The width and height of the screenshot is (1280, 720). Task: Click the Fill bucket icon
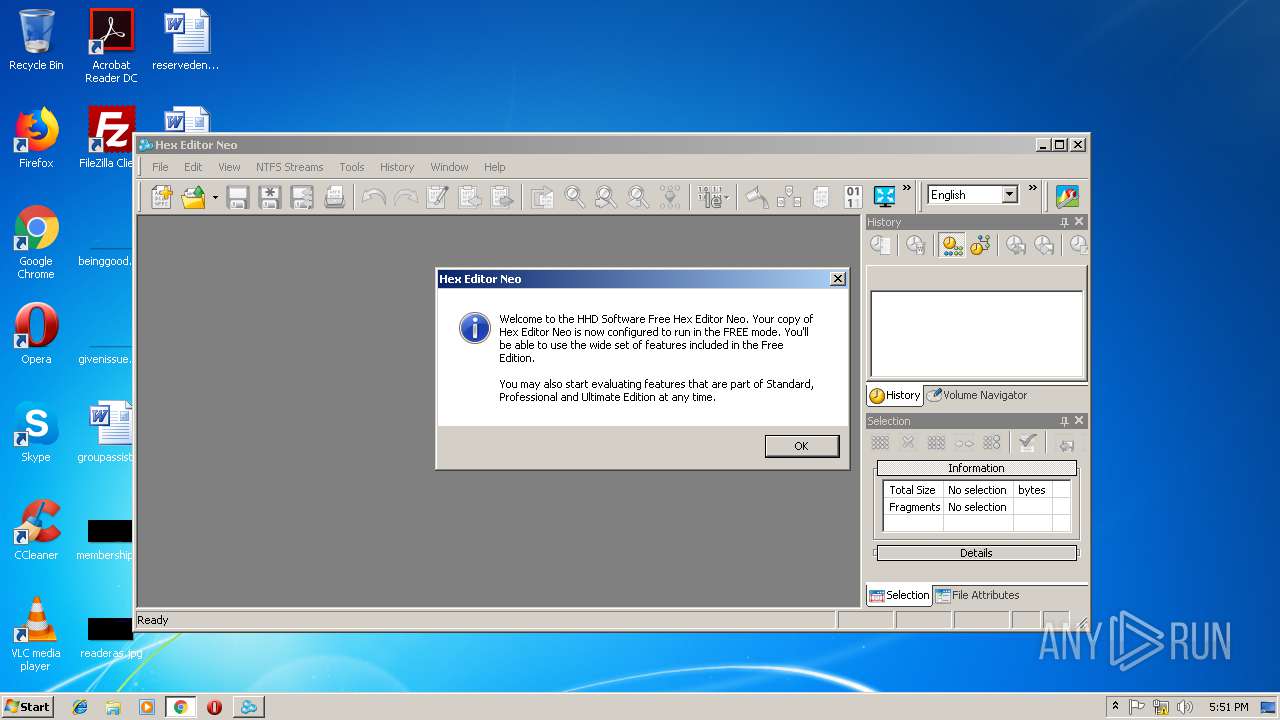(757, 197)
